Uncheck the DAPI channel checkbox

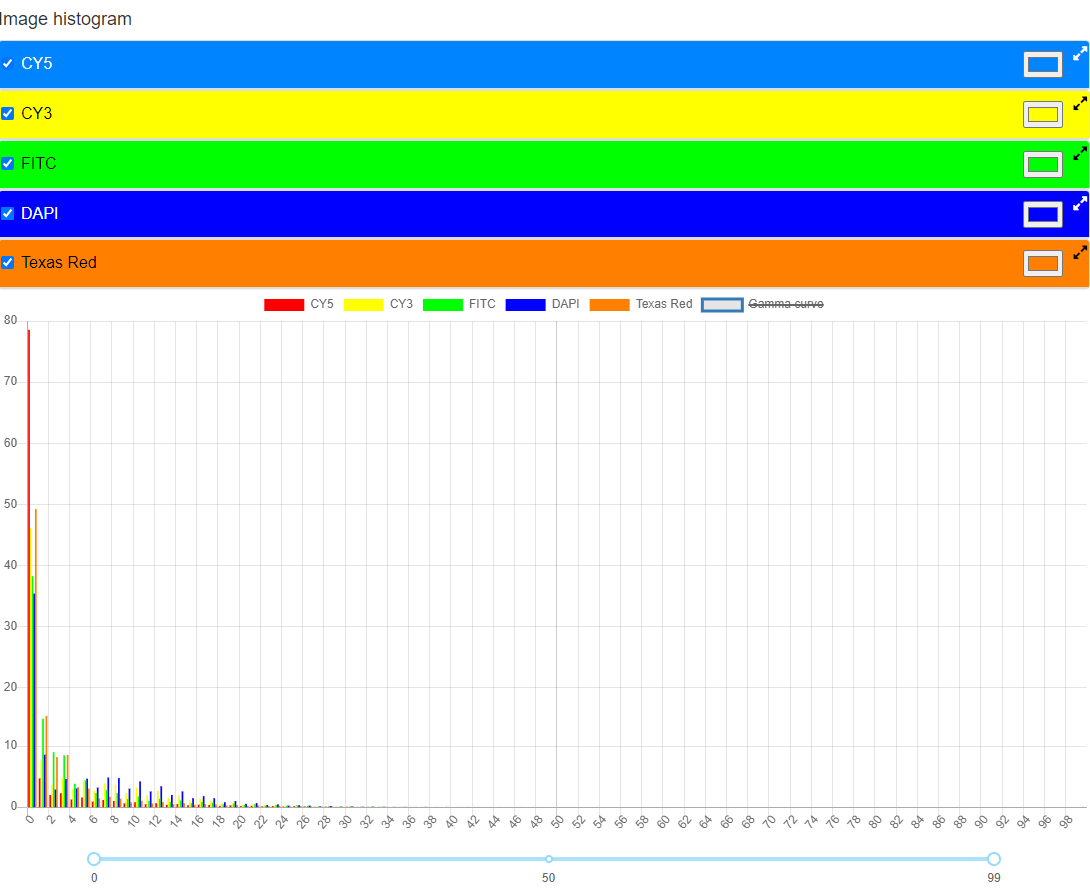[x=8, y=213]
